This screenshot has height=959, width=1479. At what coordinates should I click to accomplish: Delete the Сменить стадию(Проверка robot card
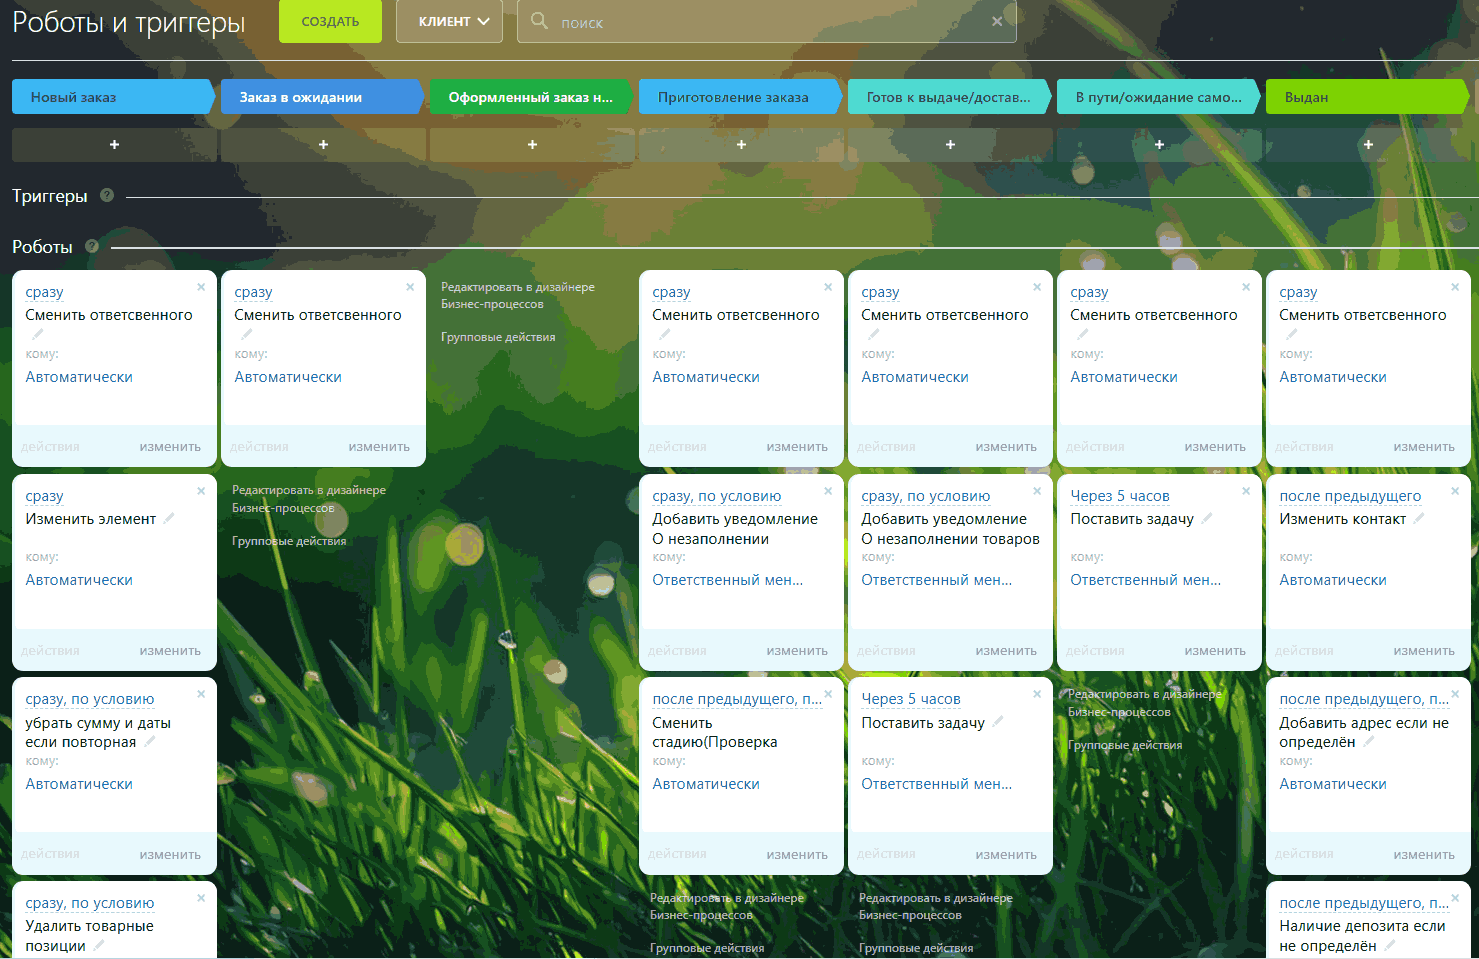click(x=828, y=694)
